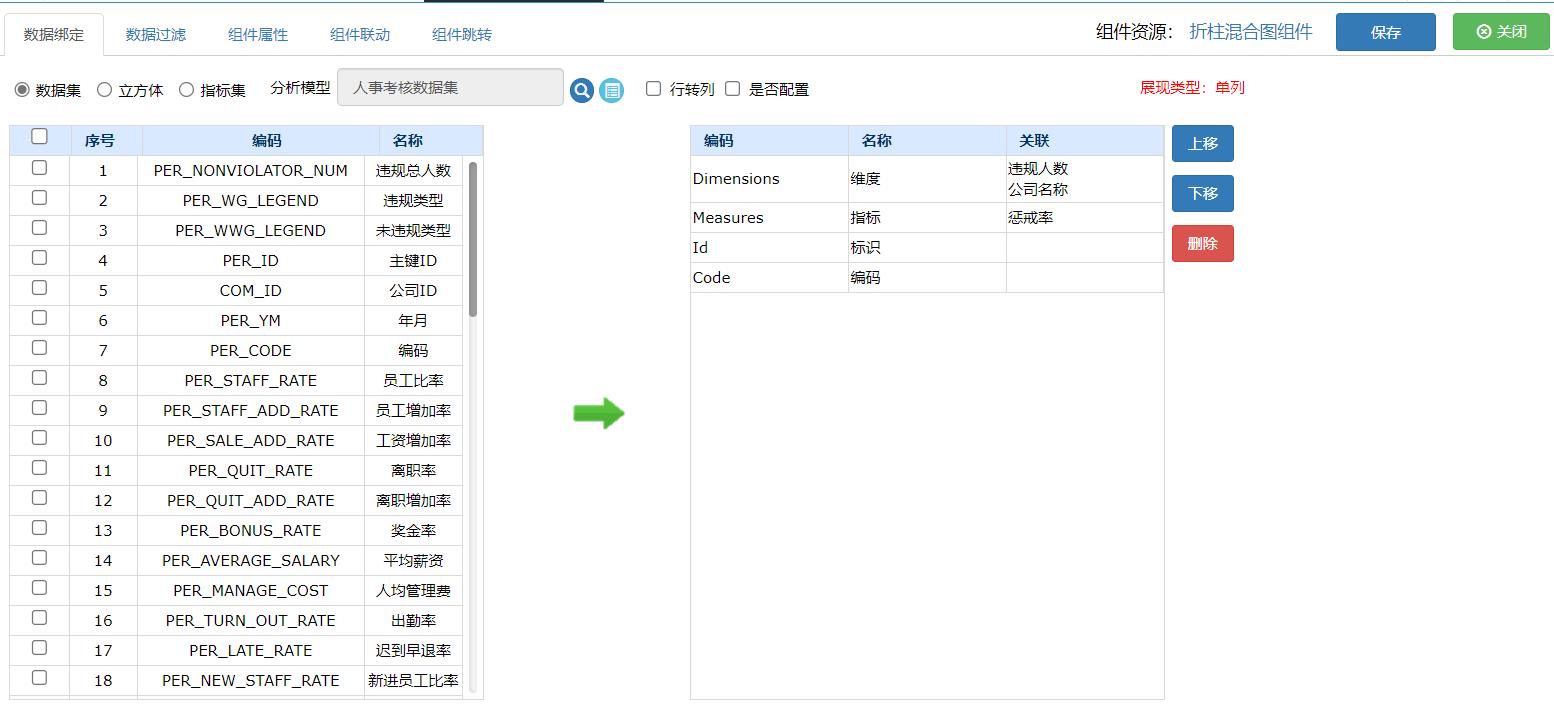Select the 数据集 radio button
Image resolution: width=1554 pixels, height=724 pixels.
pyautogui.click(x=22, y=88)
